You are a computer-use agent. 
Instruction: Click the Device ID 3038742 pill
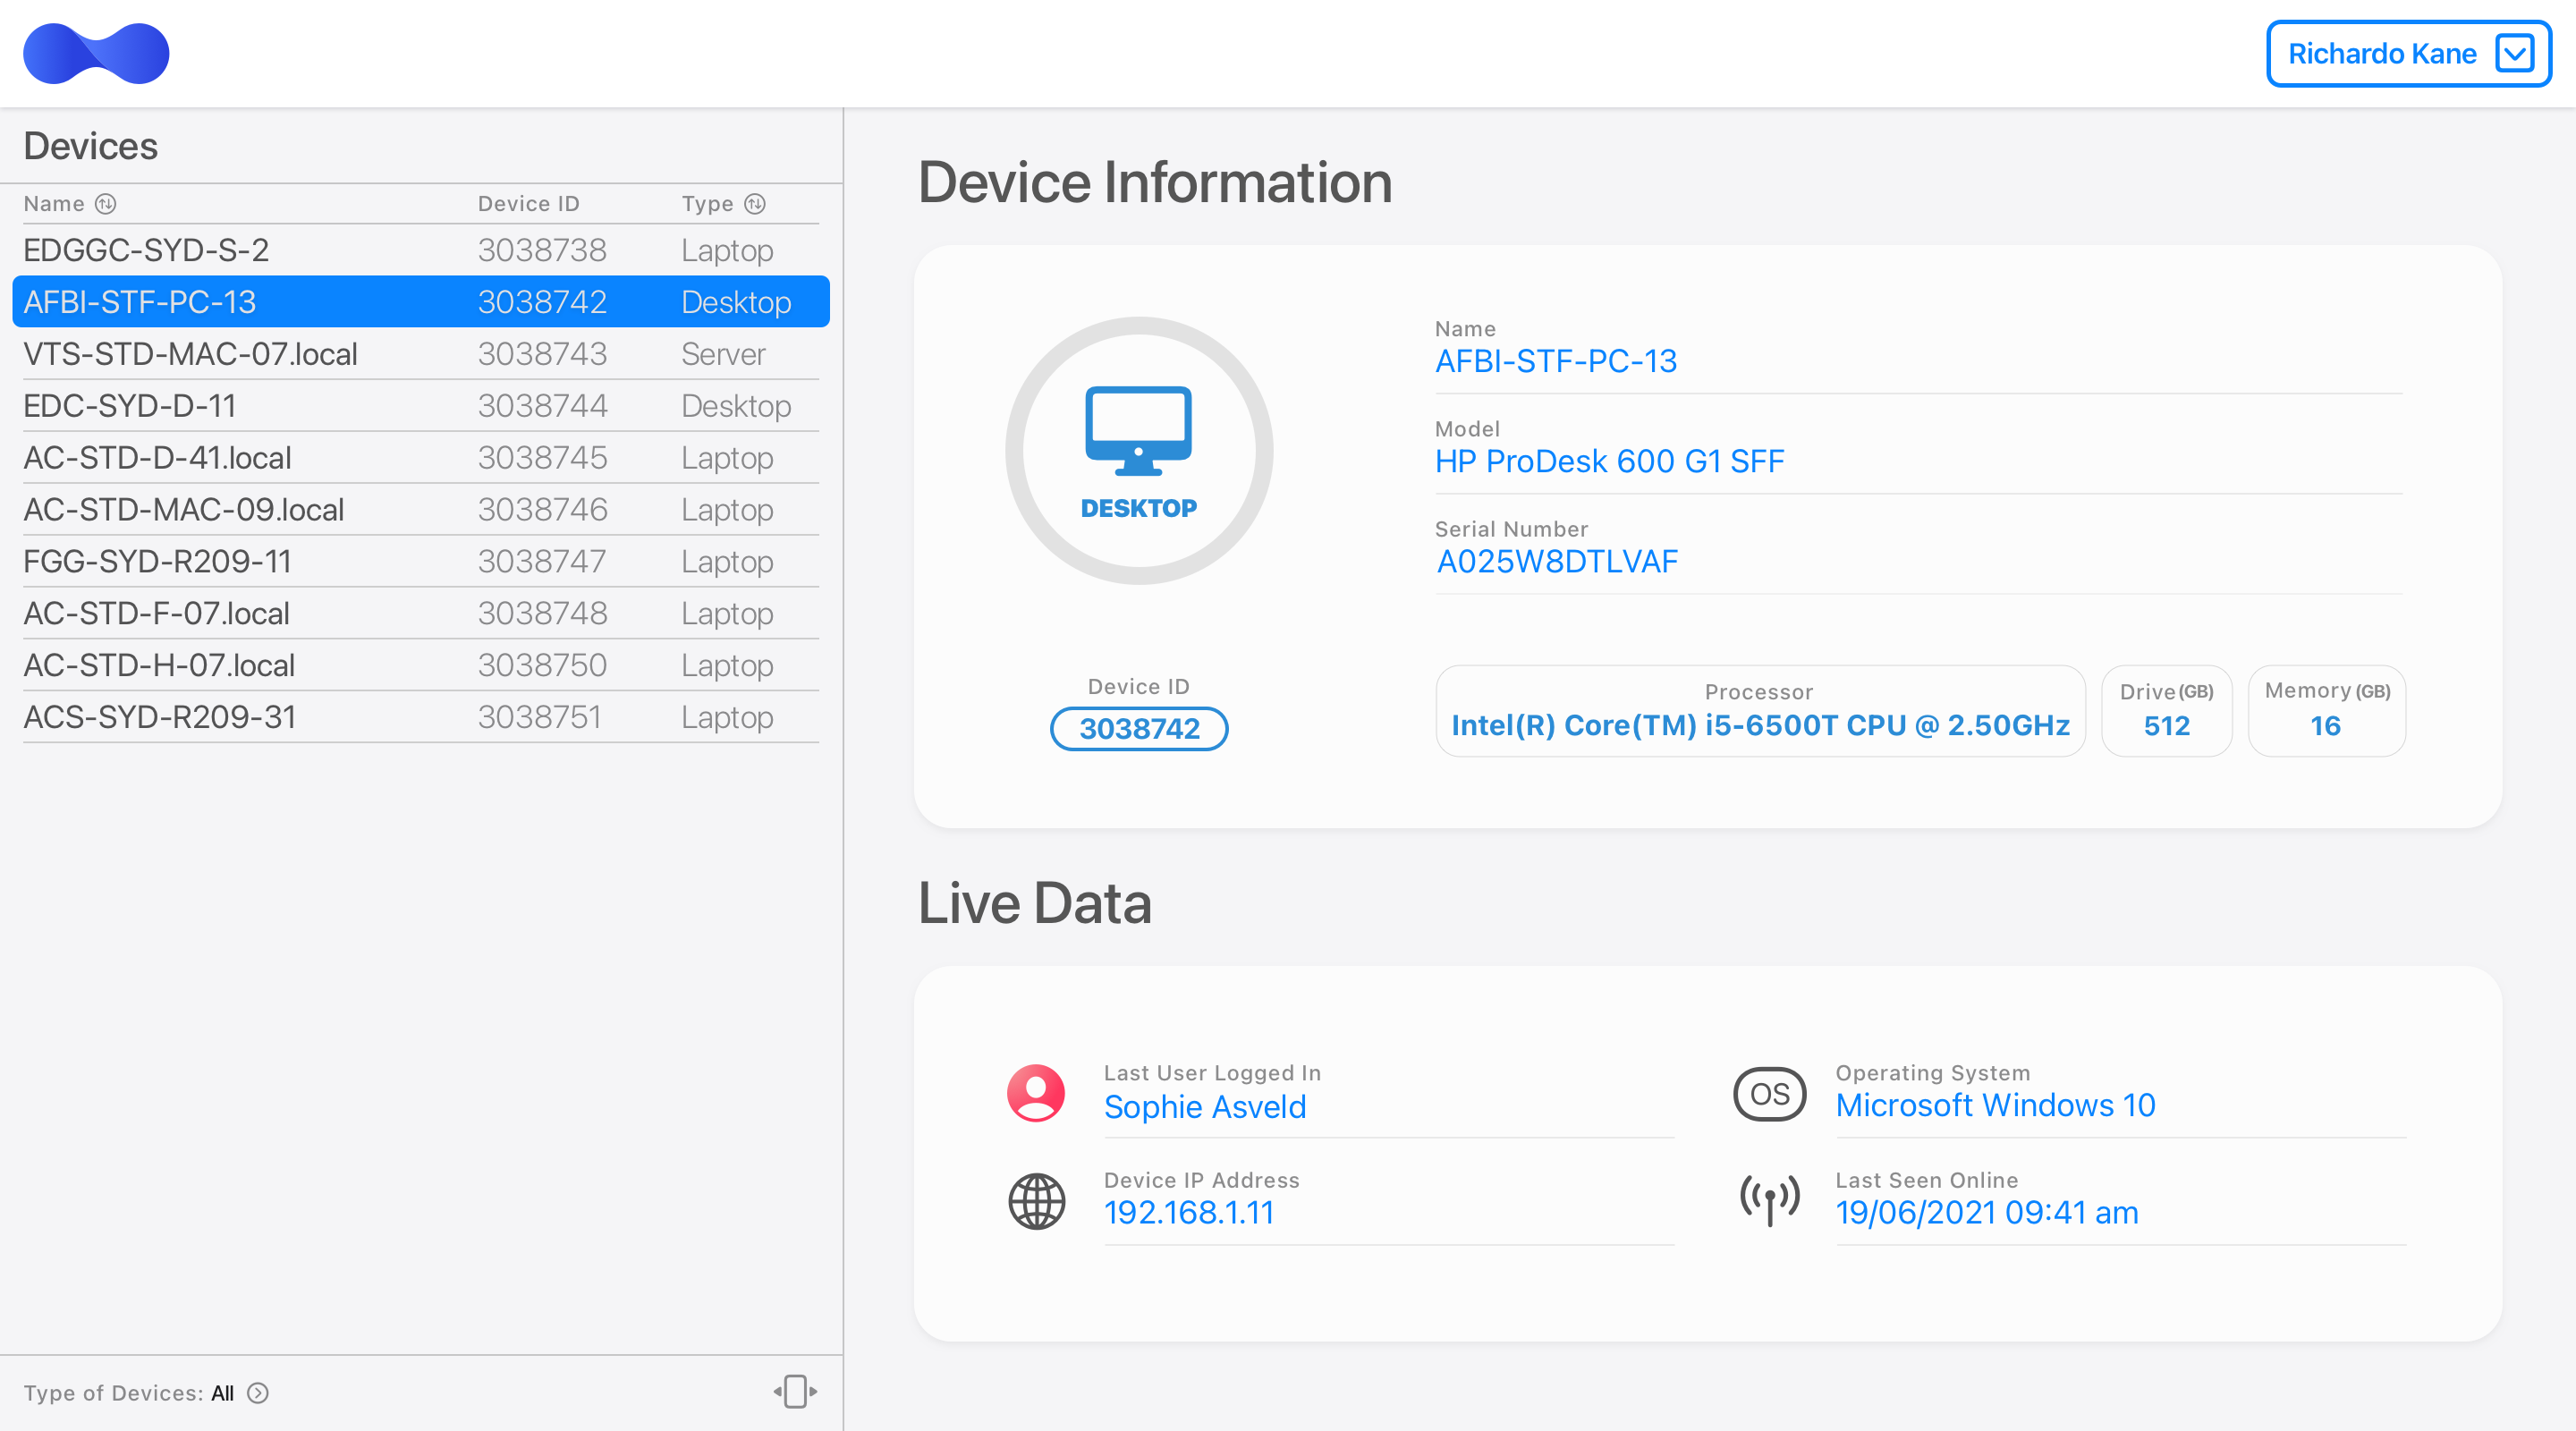(x=1139, y=728)
